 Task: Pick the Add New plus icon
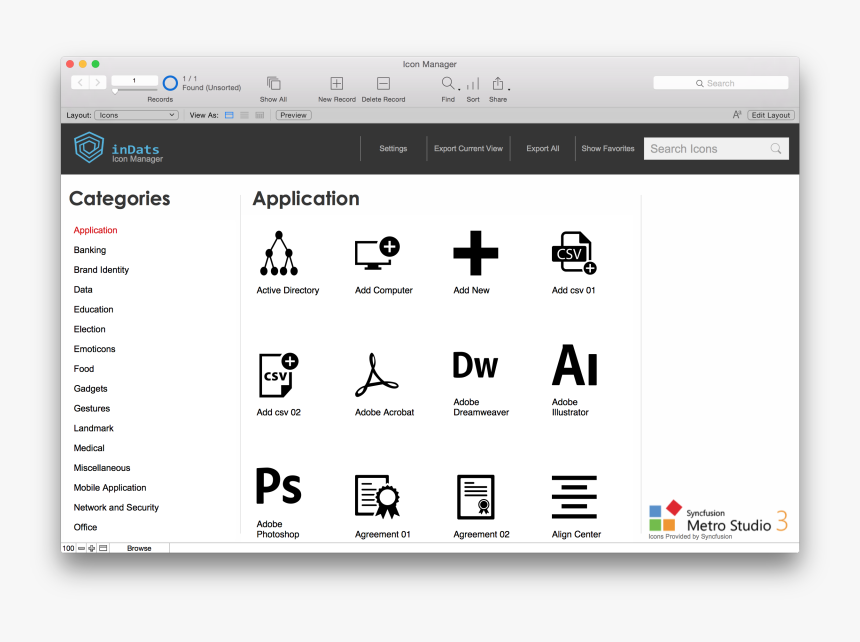[476, 253]
